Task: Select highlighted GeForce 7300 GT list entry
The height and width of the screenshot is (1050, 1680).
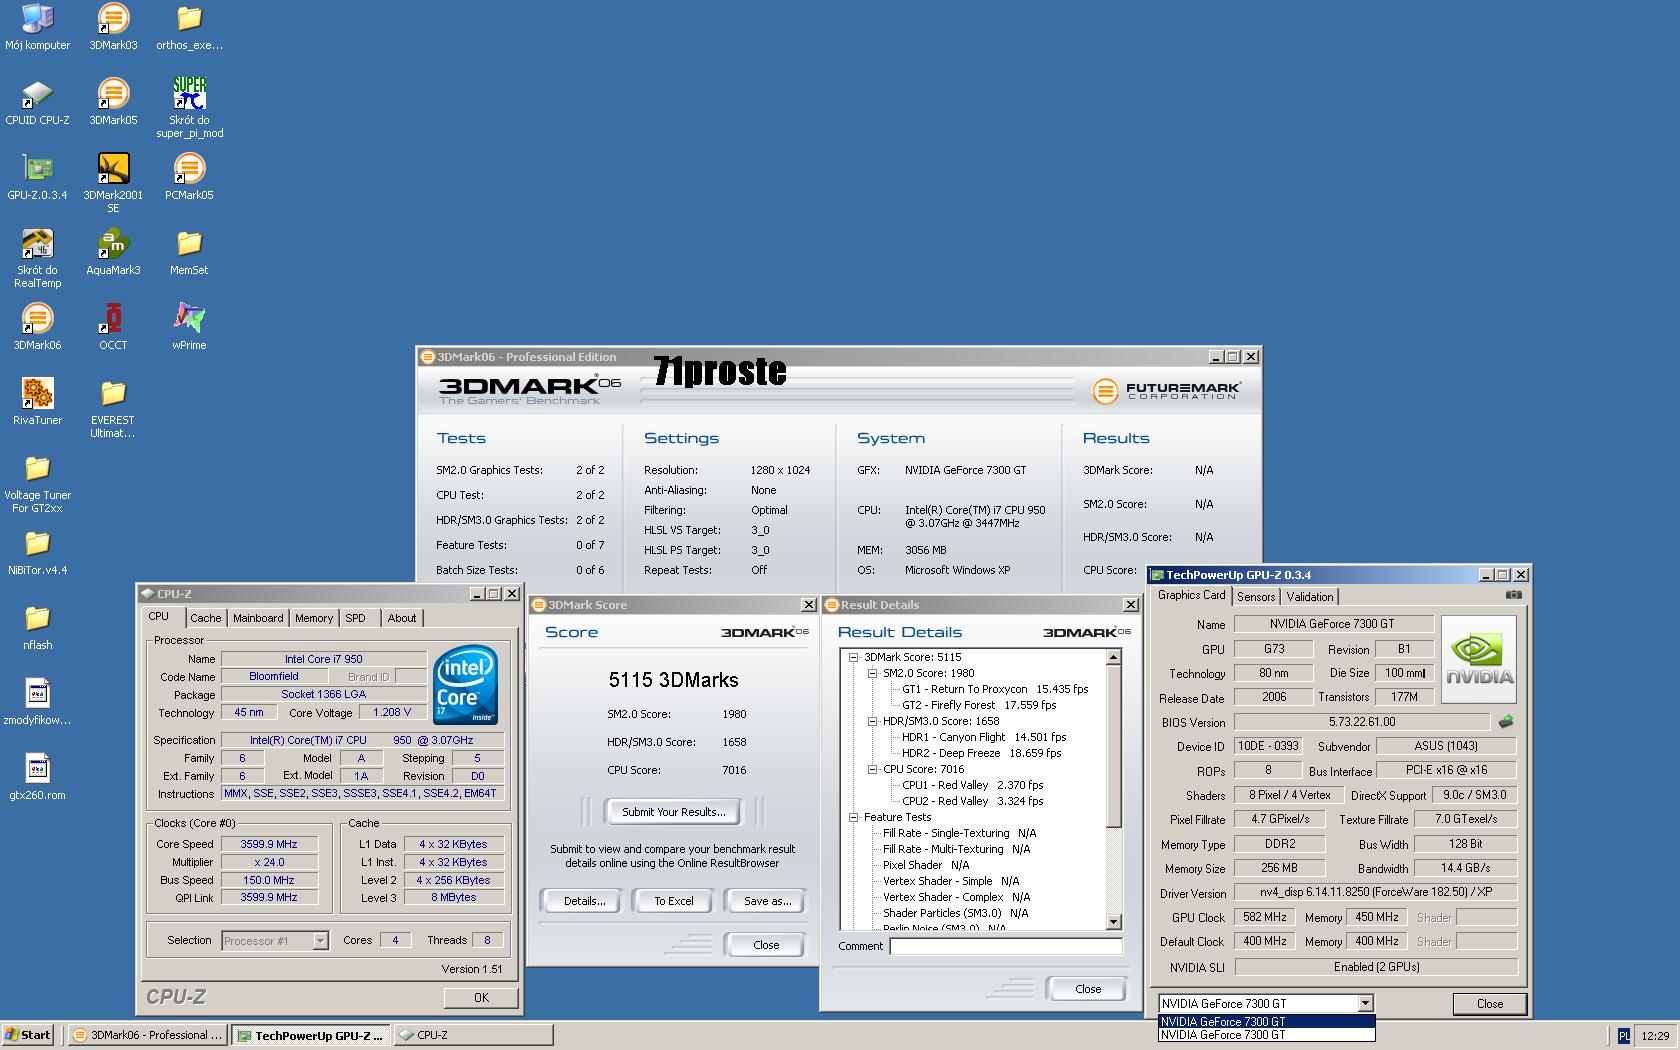Action: (x=1267, y=1022)
